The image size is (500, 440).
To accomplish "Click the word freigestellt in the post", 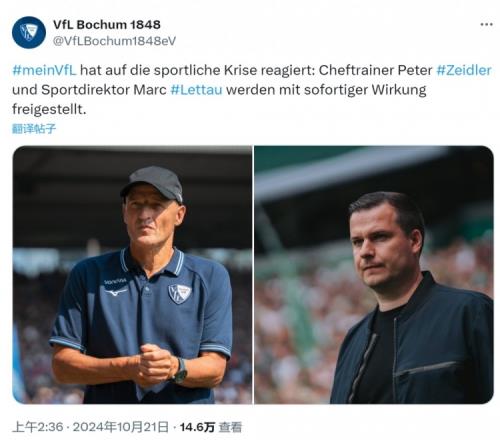I will click(x=49, y=109).
